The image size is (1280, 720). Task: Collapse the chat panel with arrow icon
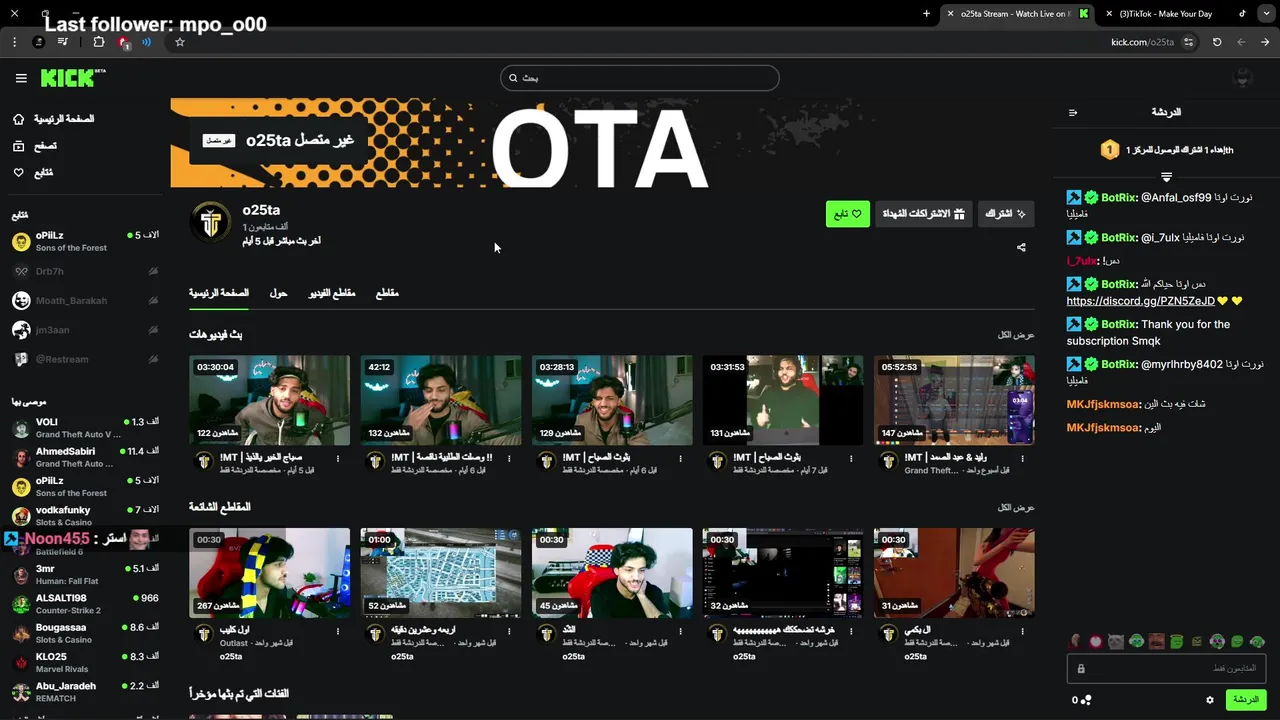pos(1073,113)
